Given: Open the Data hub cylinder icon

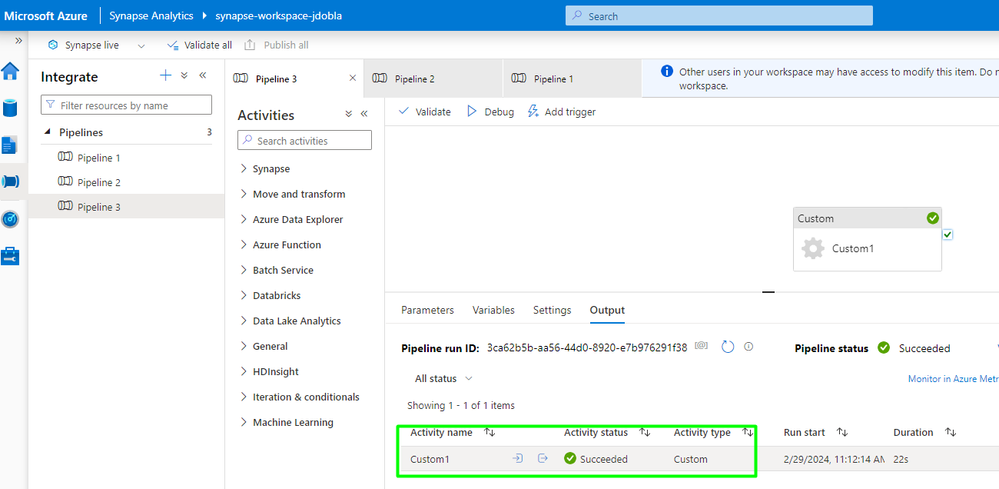Looking at the screenshot, I should click(10, 108).
